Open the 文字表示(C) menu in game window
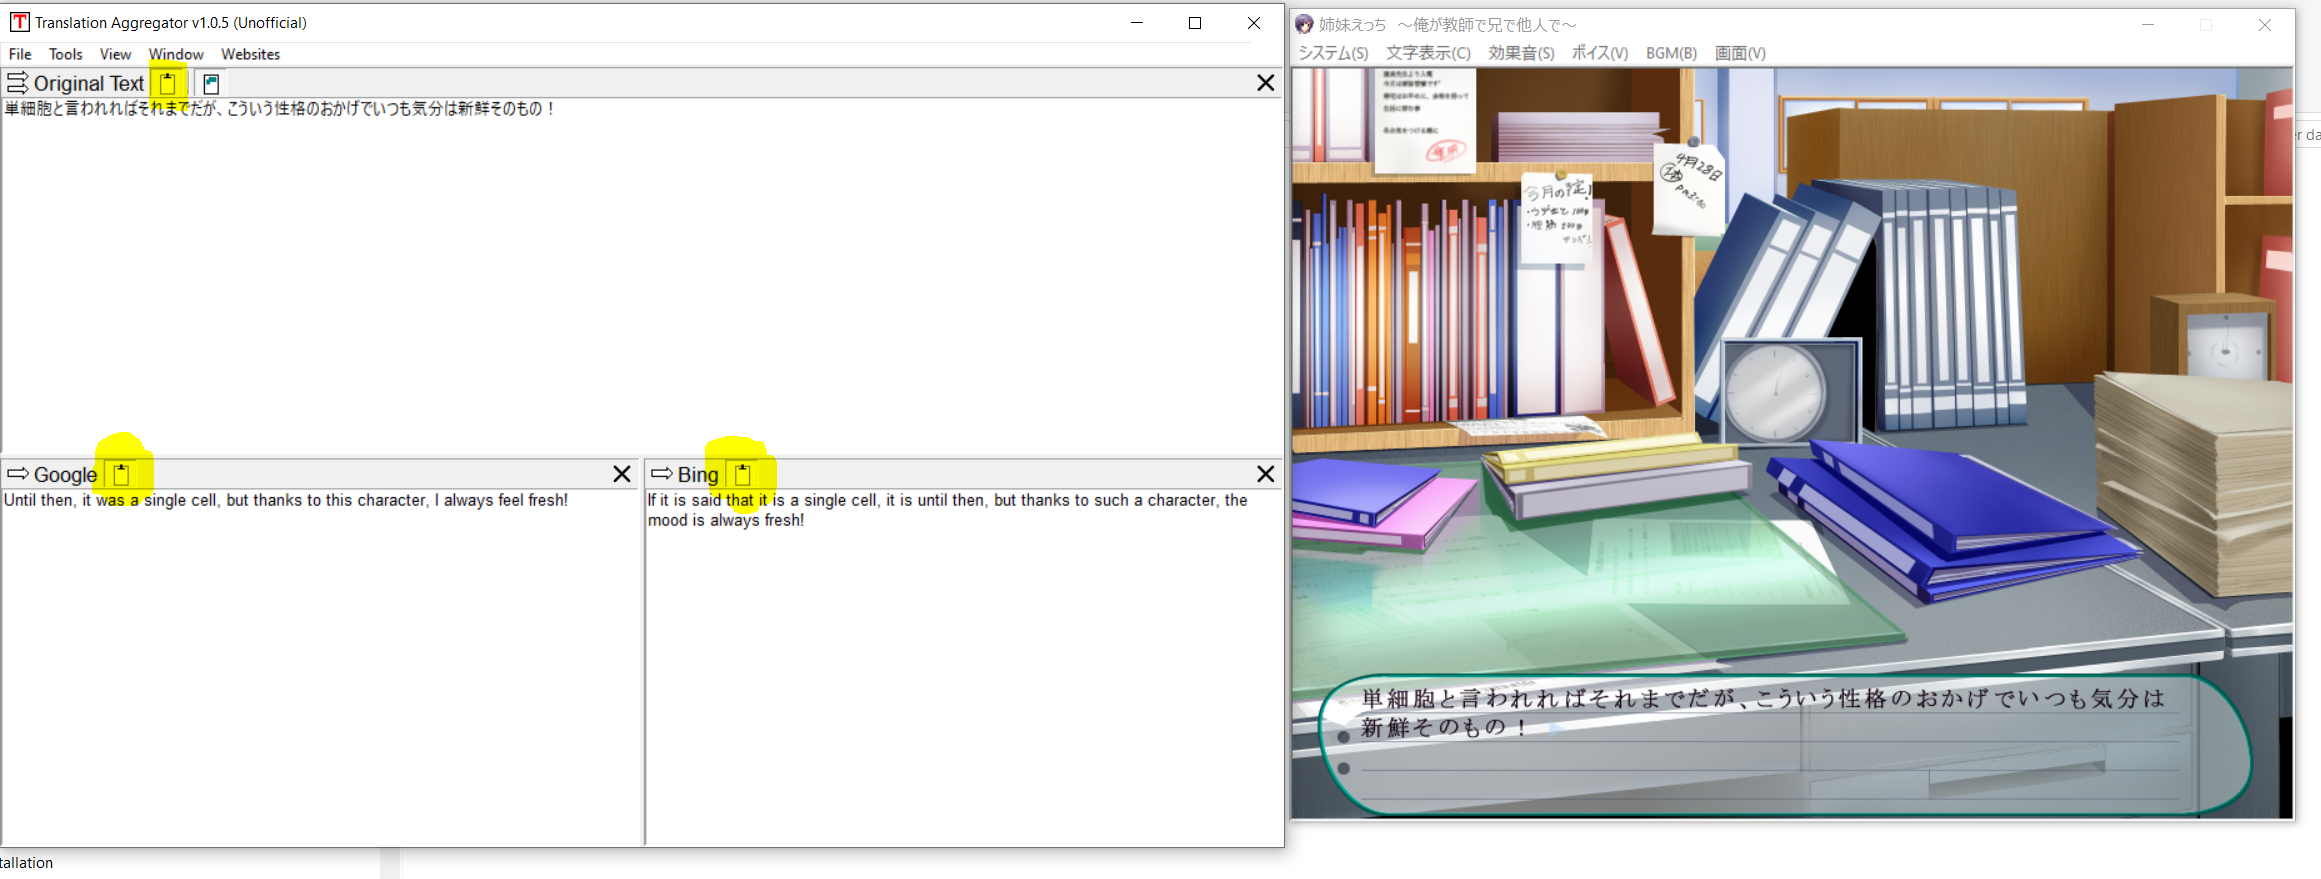Viewport: 2321px width, 879px height. click(x=1428, y=53)
